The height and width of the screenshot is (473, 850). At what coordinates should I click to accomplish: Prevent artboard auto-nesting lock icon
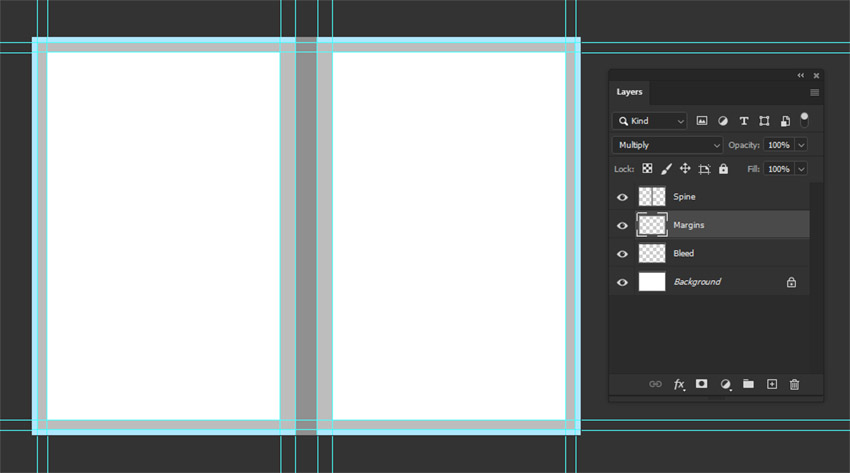(704, 169)
